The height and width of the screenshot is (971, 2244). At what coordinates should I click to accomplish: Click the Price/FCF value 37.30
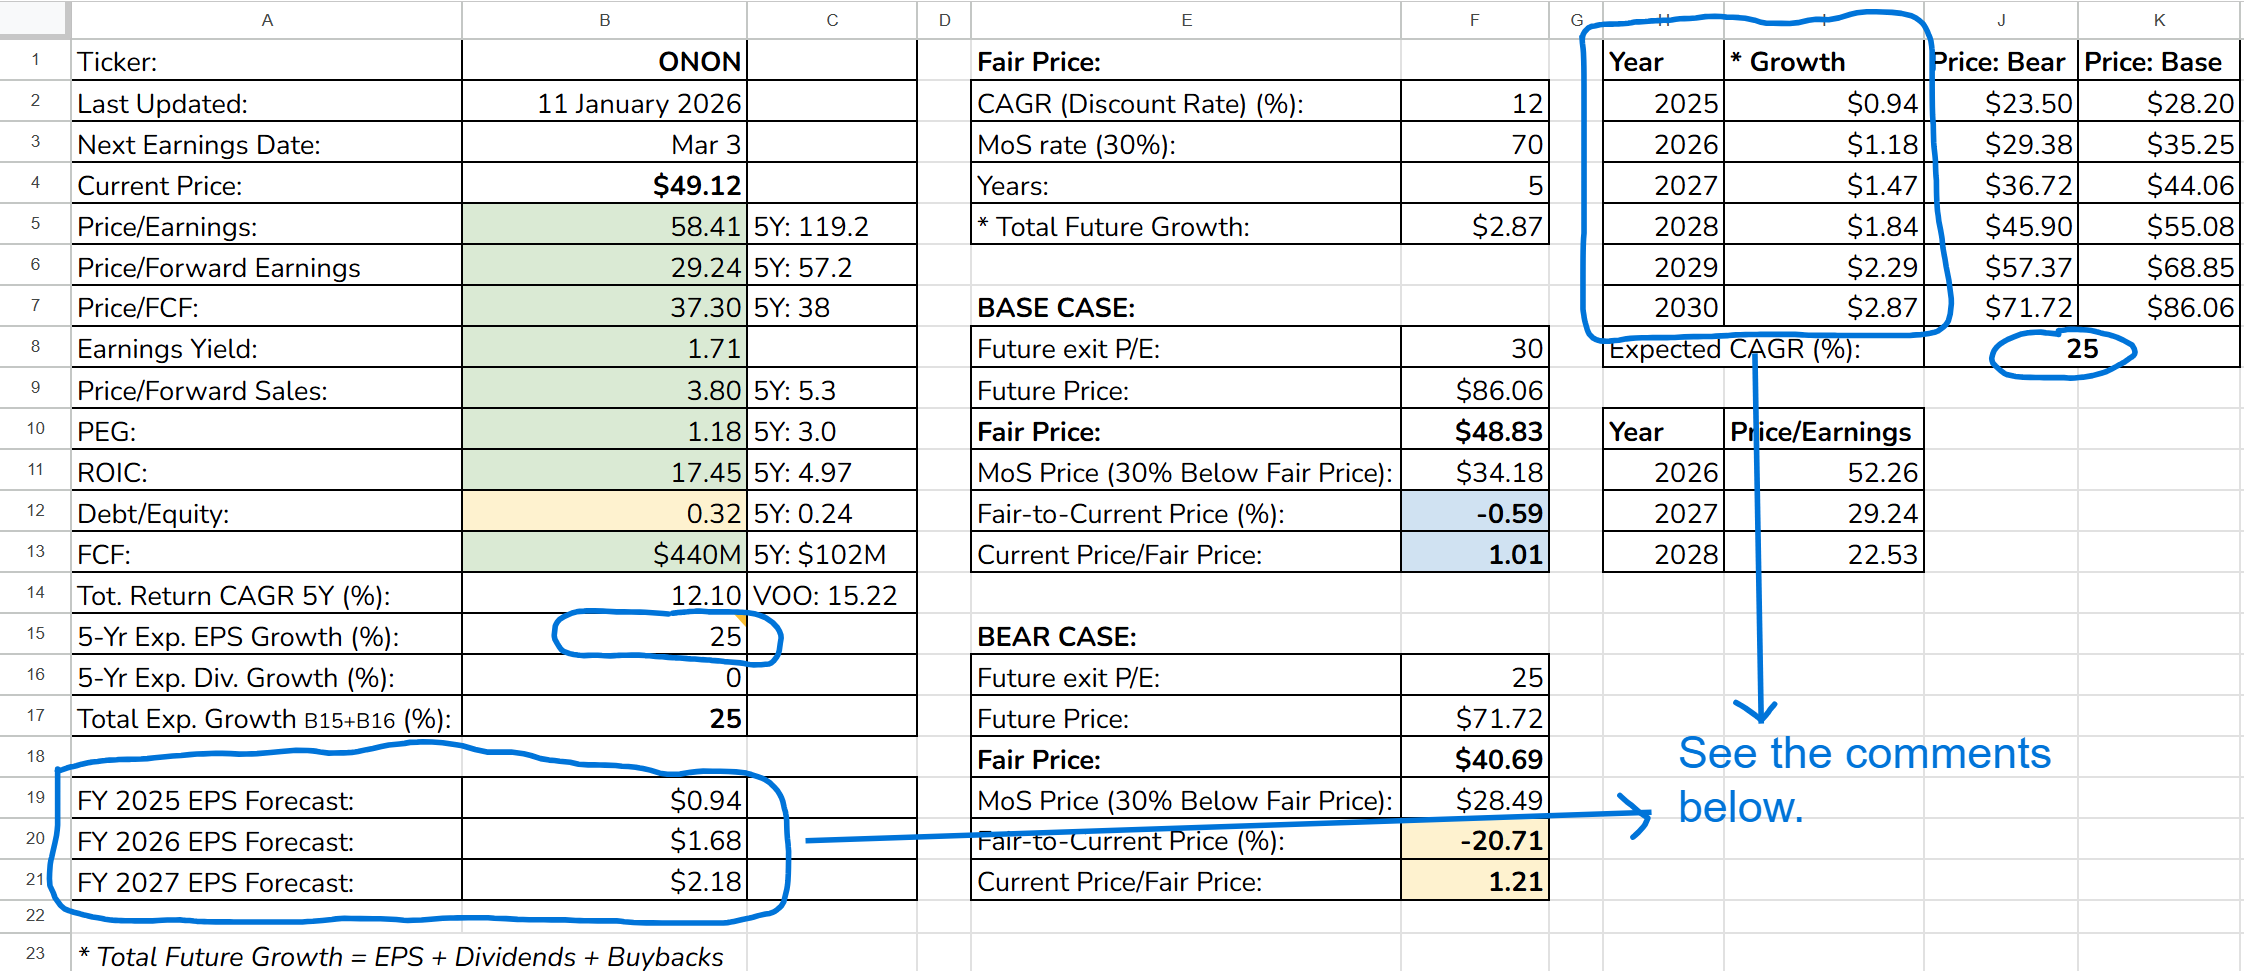[604, 307]
